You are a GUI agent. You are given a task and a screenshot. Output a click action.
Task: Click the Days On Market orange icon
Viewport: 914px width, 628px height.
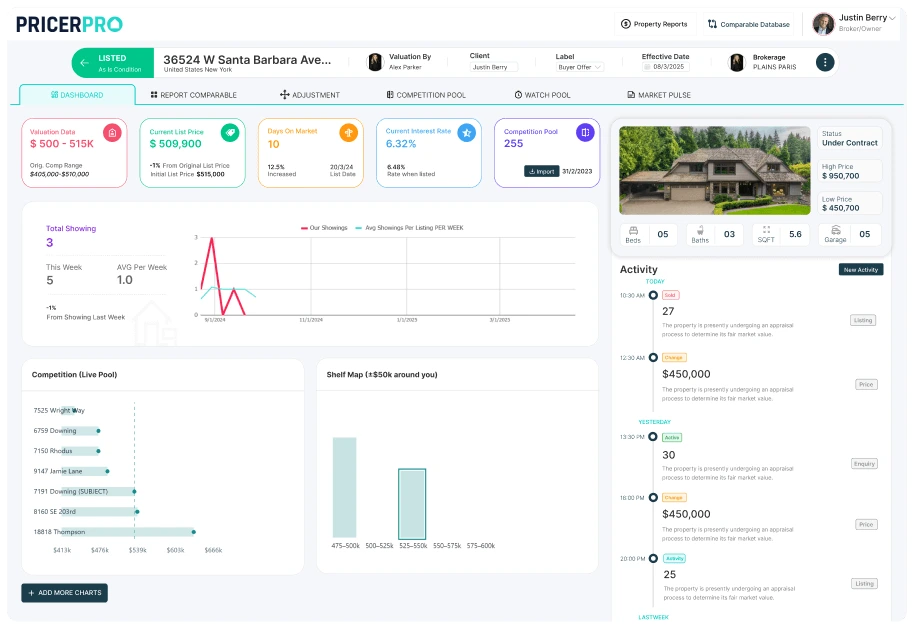(x=348, y=132)
